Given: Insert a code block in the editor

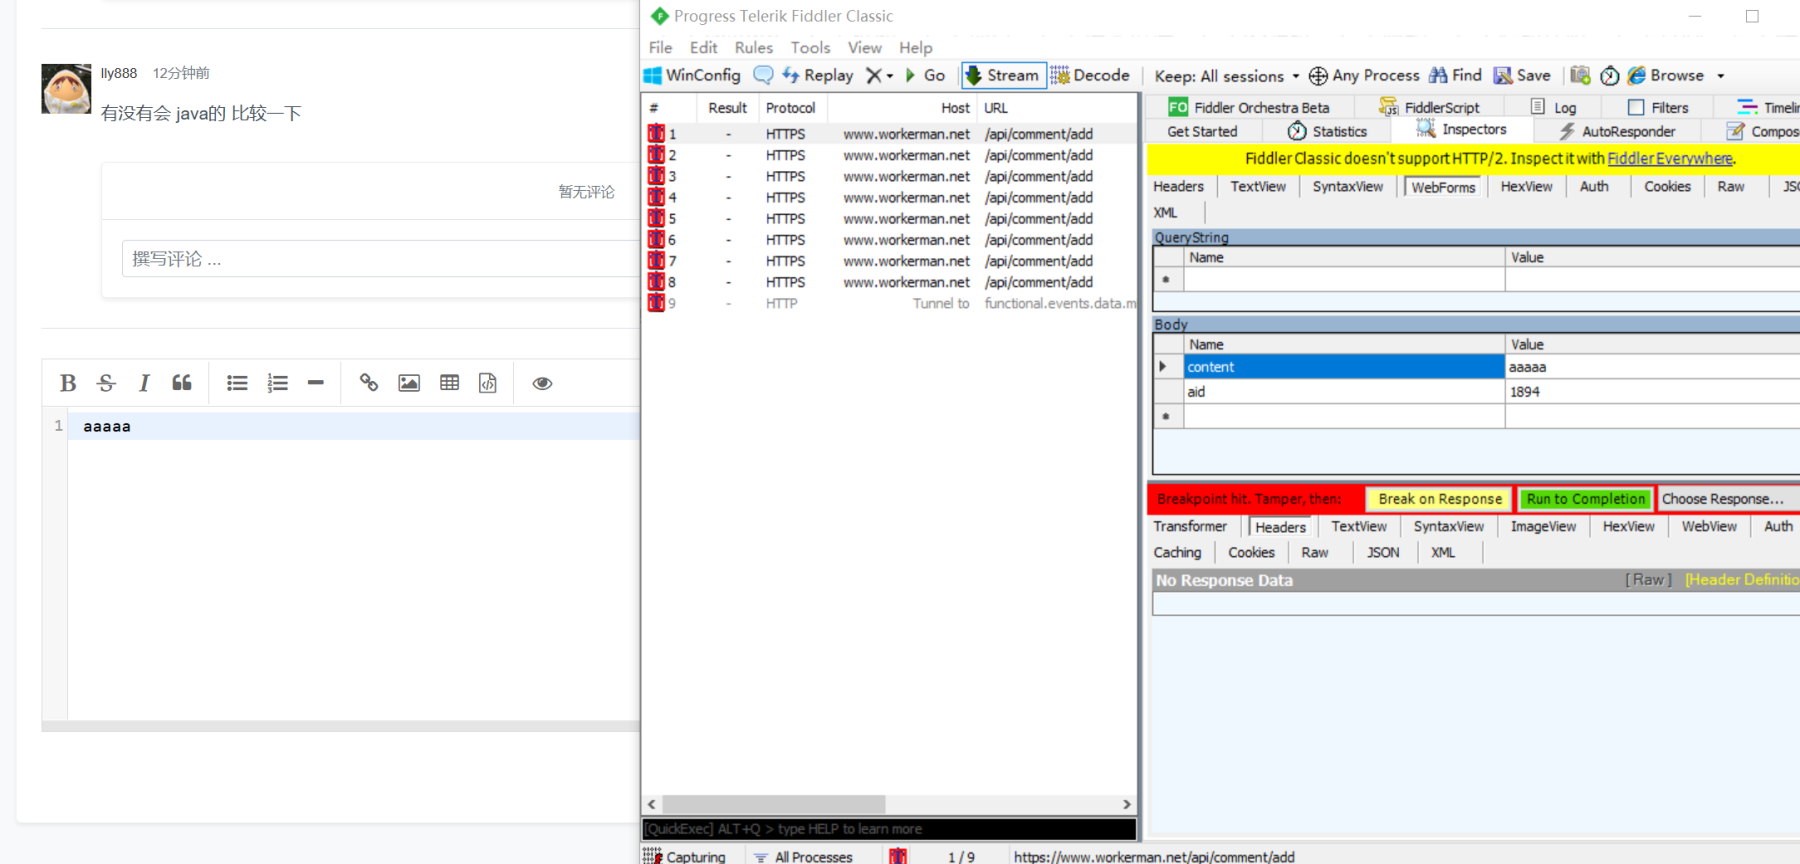Looking at the screenshot, I should 488,383.
